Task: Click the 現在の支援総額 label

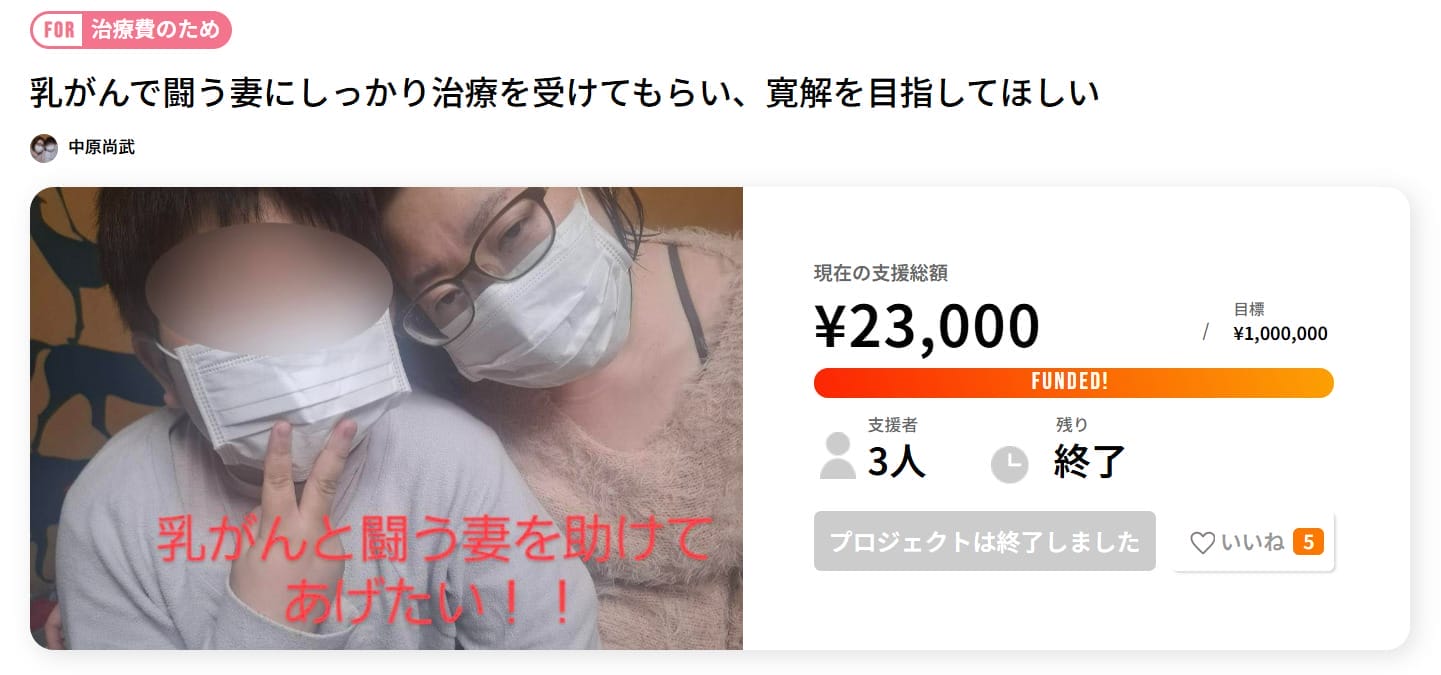Action: tap(880, 273)
